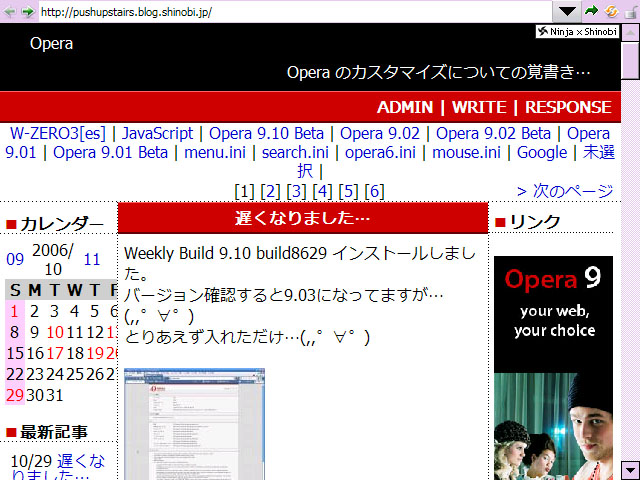Select calendar date 1
Image resolution: width=640 pixels, height=480 pixels.
pyautogui.click(x=15, y=312)
